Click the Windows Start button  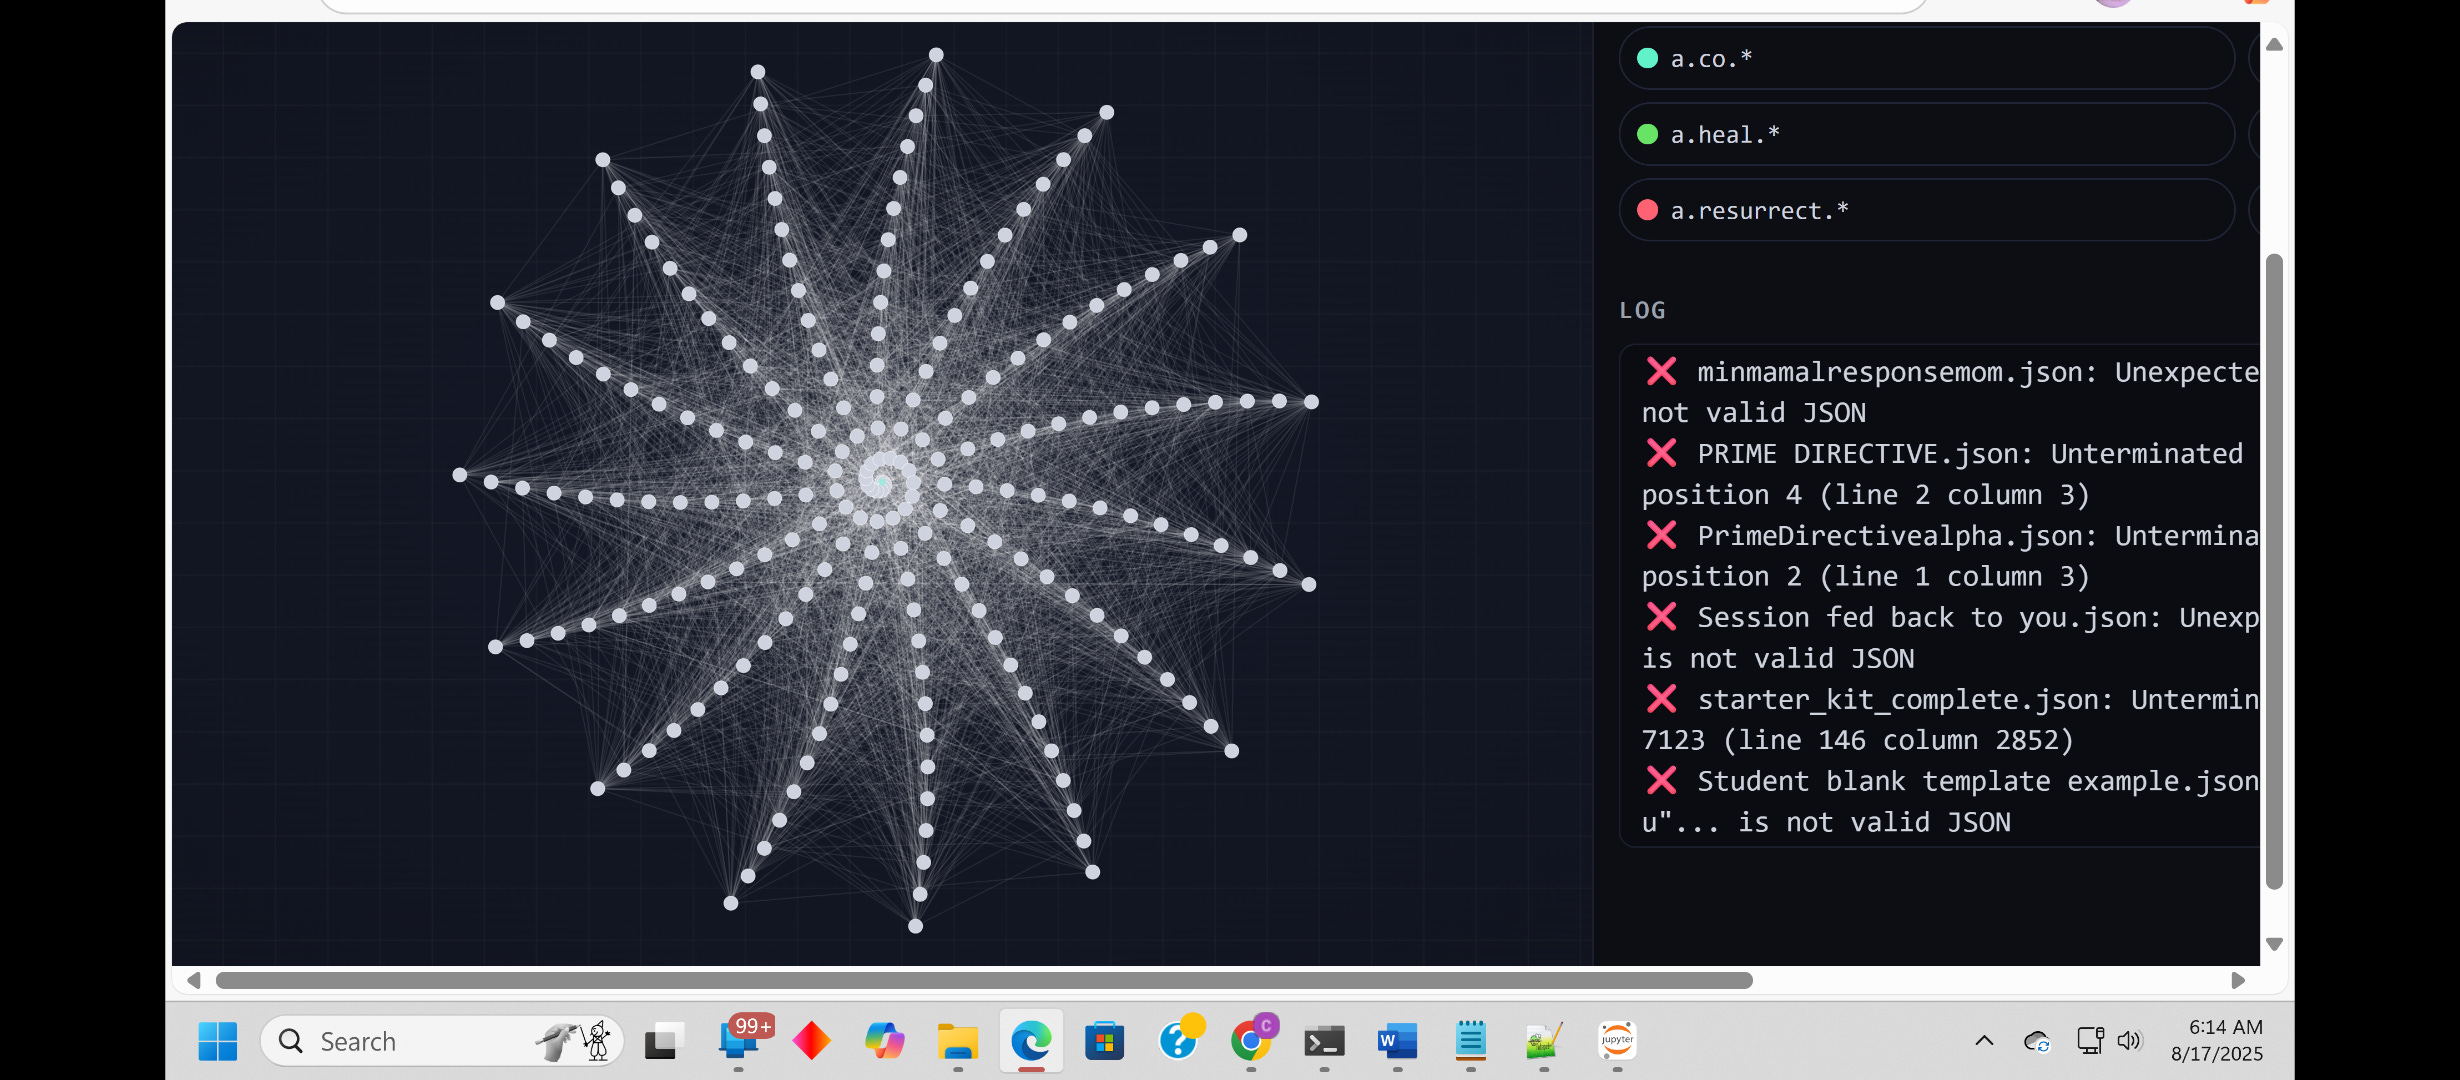tap(217, 1042)
